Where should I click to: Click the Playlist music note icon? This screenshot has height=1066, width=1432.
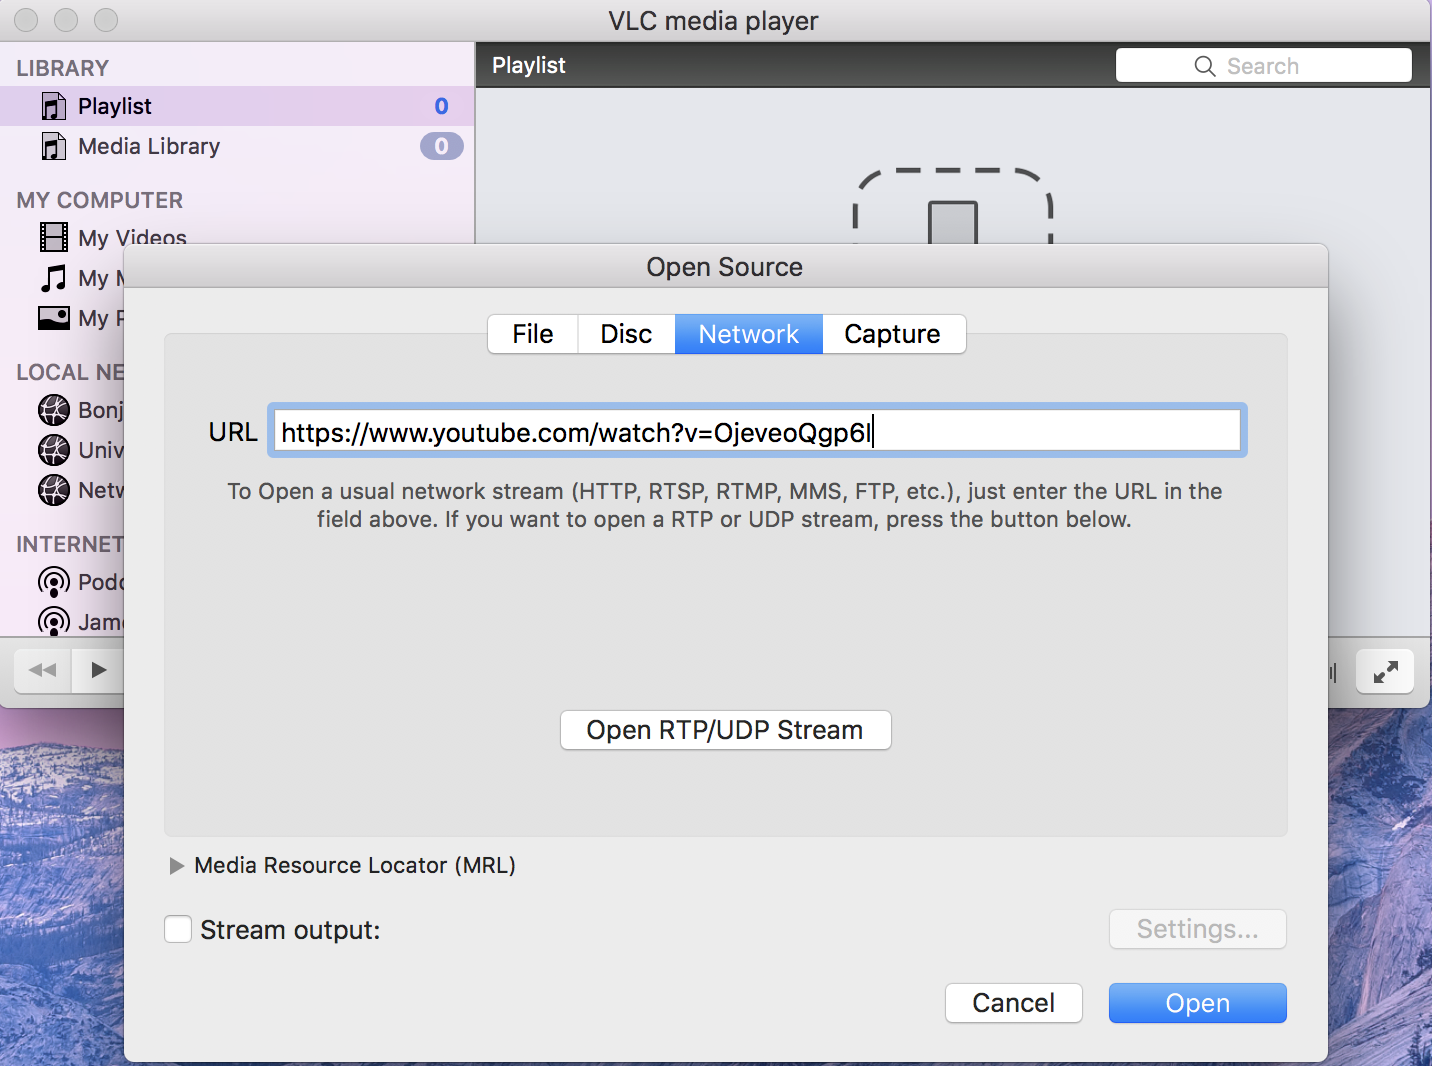[x=54, y=106]
